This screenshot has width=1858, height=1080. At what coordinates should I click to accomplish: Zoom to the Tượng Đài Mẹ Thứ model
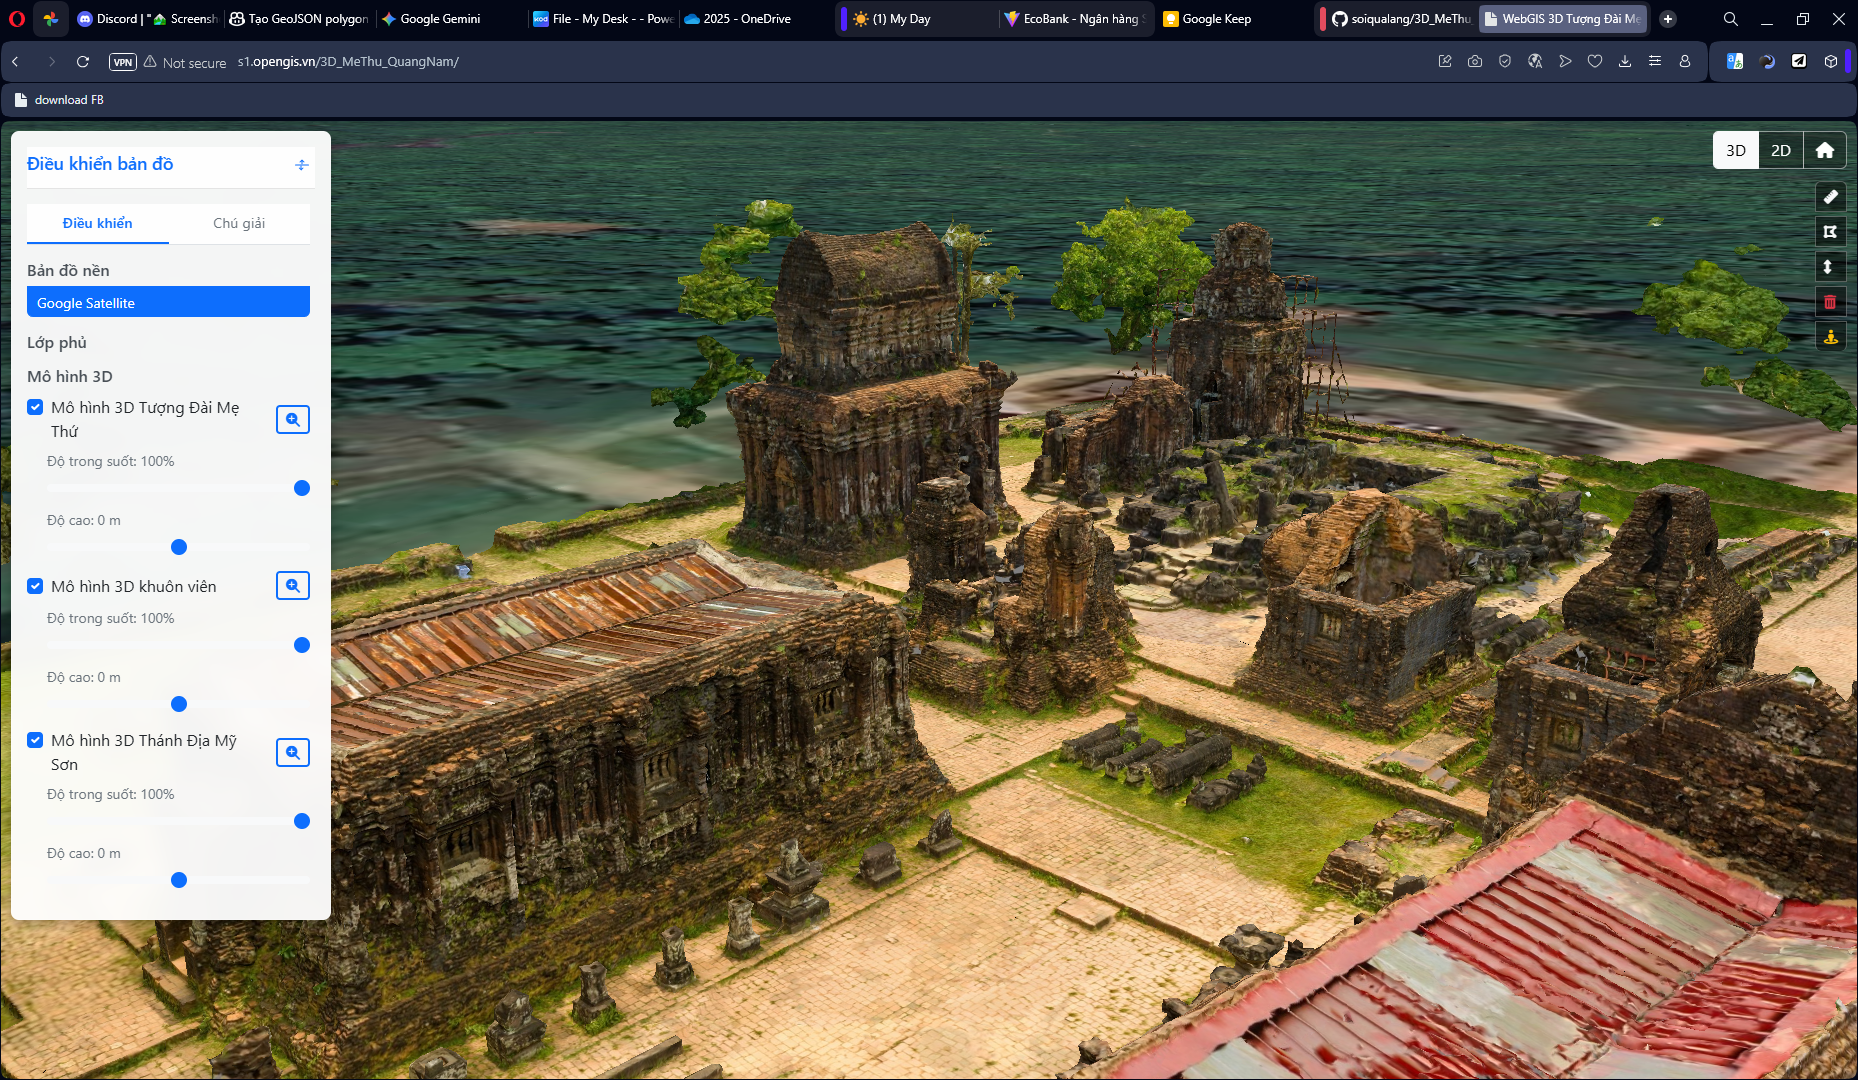(x=292, y=420)
